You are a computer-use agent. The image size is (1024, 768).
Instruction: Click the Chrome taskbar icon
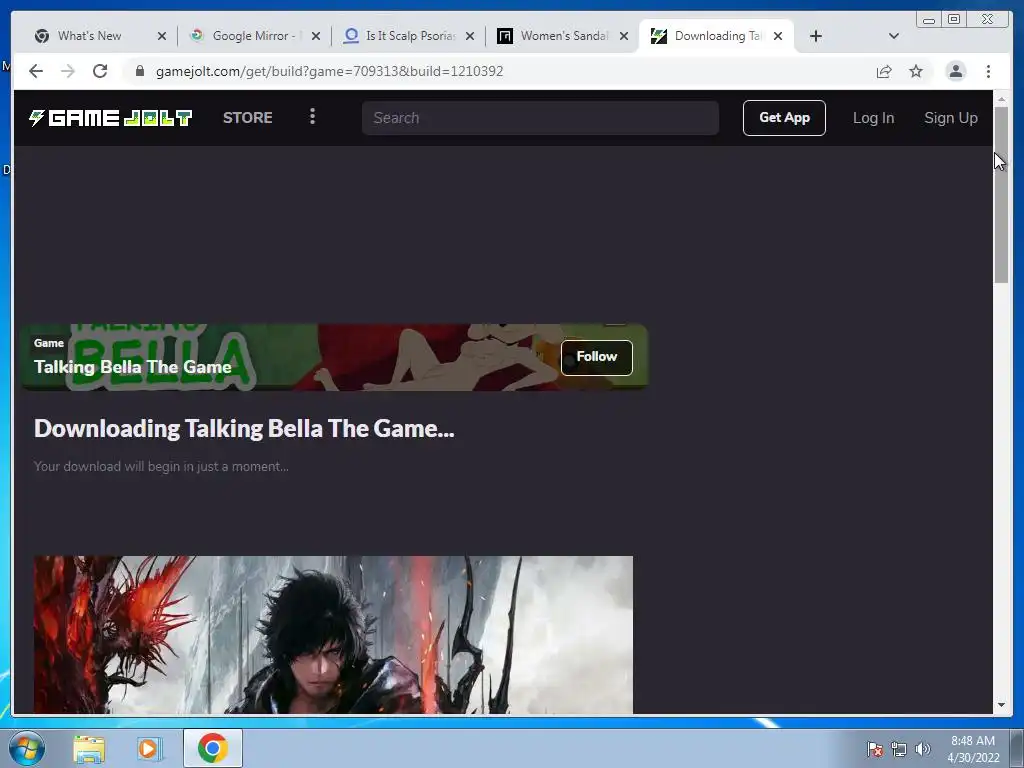(x=212, y=748)
